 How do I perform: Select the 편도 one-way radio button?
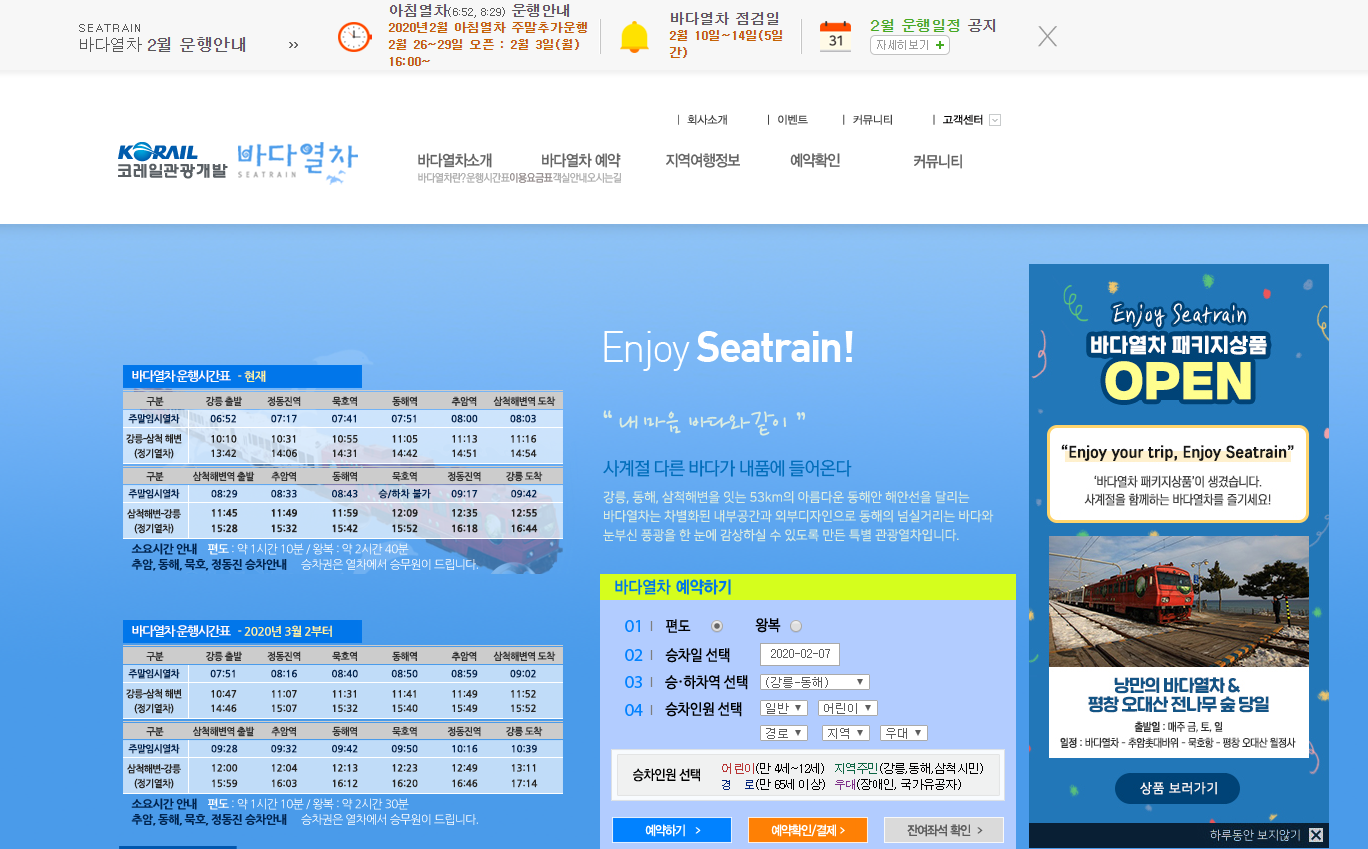point(717,626)
